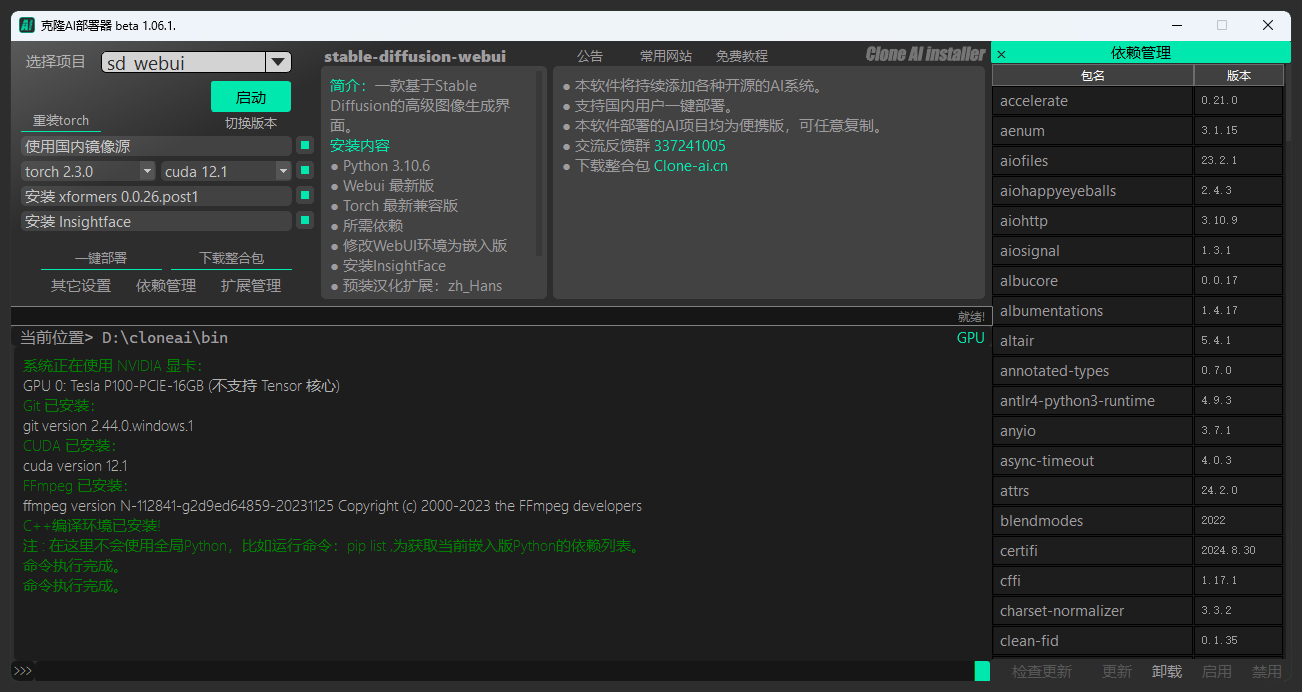
Task: Click the GPU indicator label
Action: (971, 338)
